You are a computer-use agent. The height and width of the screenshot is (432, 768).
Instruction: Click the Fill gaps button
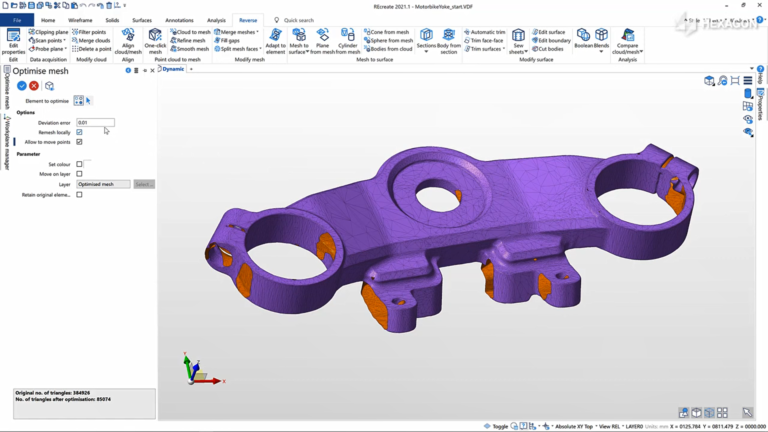[x=227, y=41]
